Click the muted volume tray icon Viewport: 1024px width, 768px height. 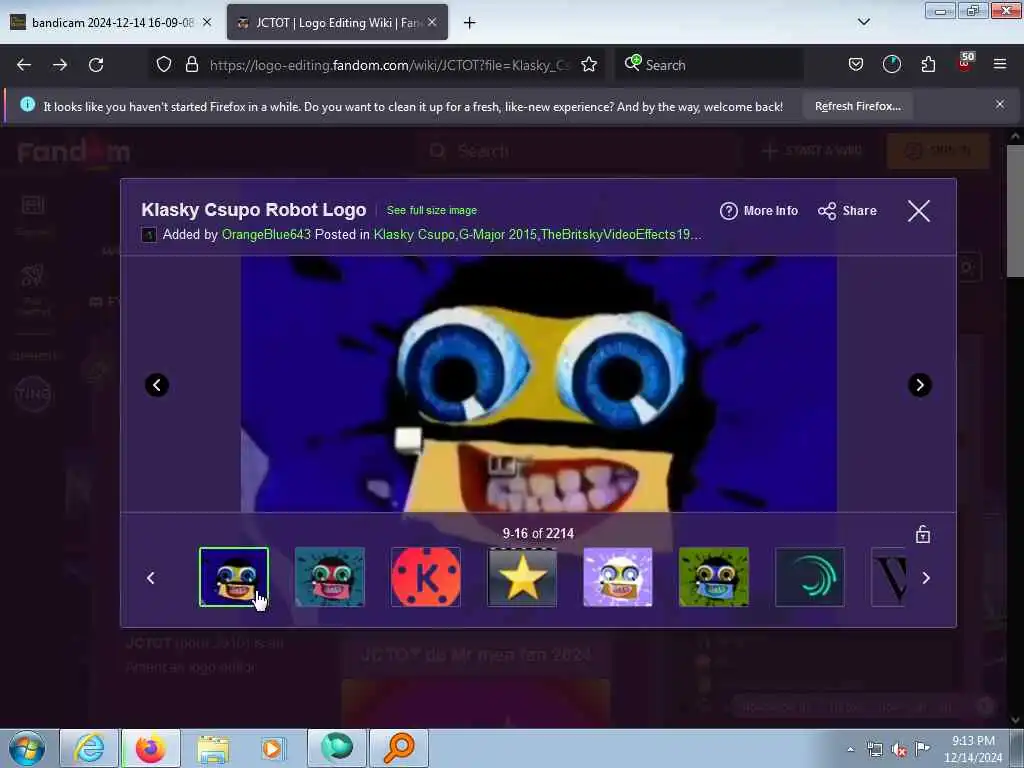point(899,750)
